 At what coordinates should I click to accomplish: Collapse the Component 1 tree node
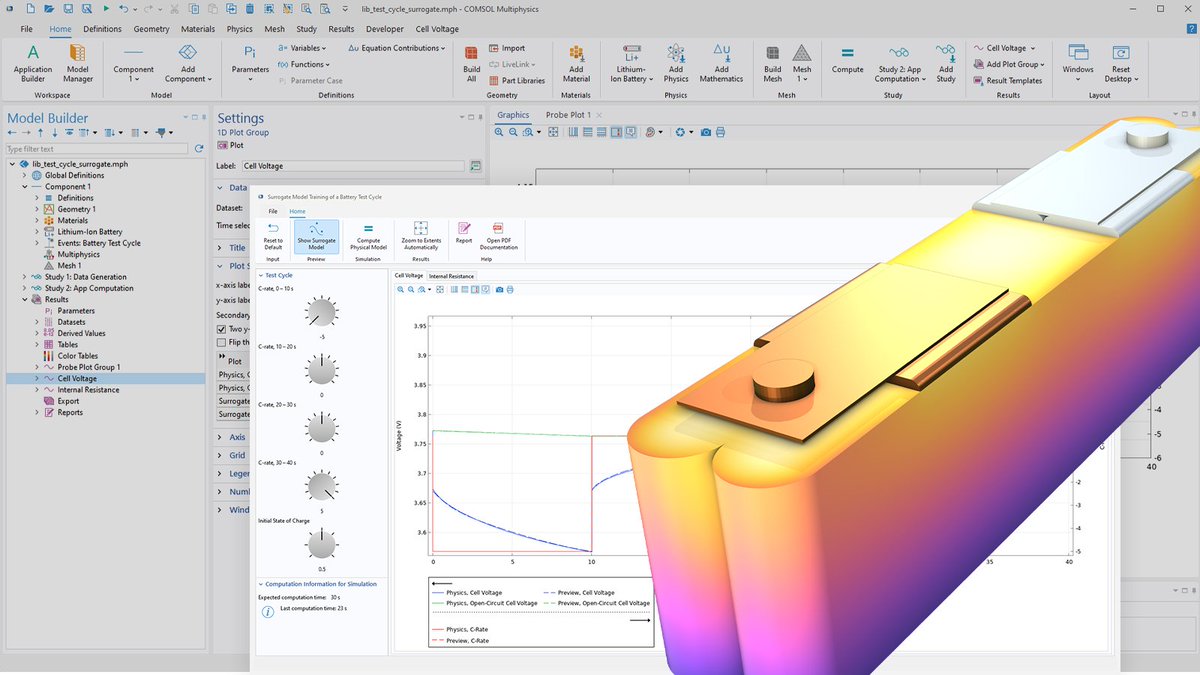click(25, 186)
